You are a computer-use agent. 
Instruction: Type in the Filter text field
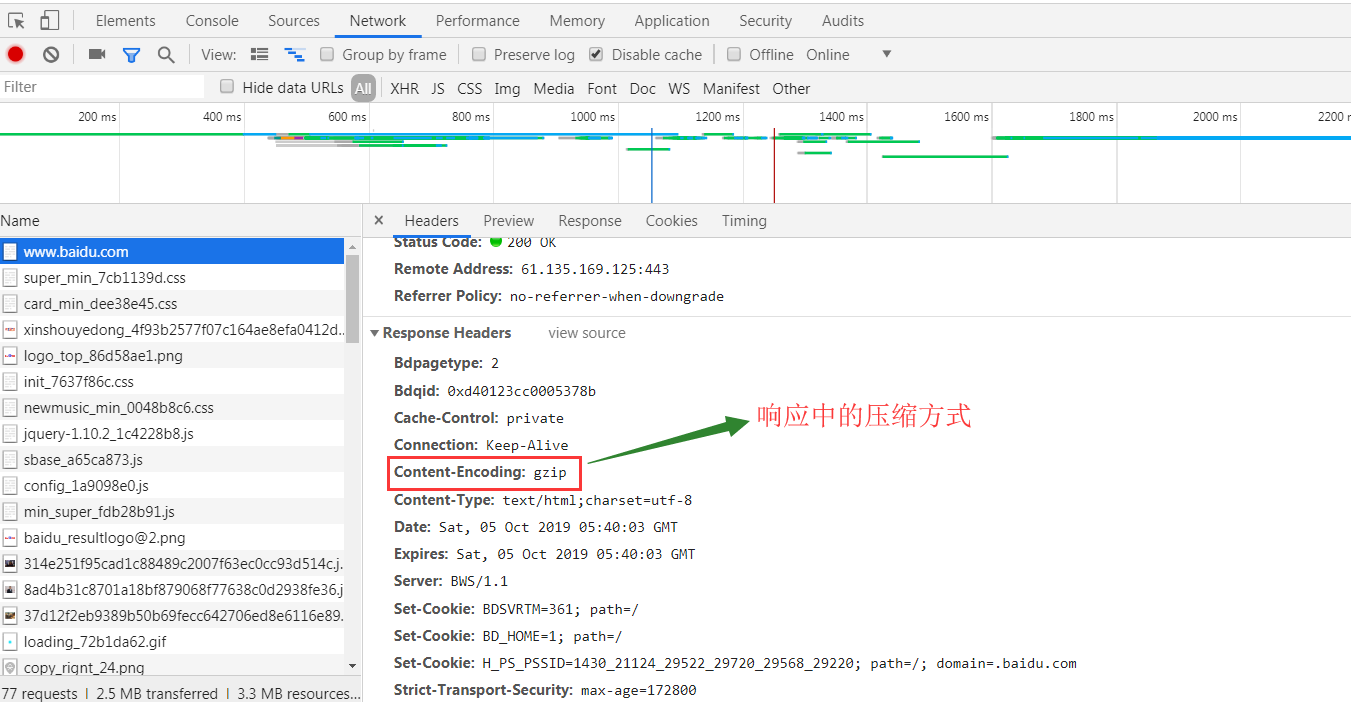[100, 87]
